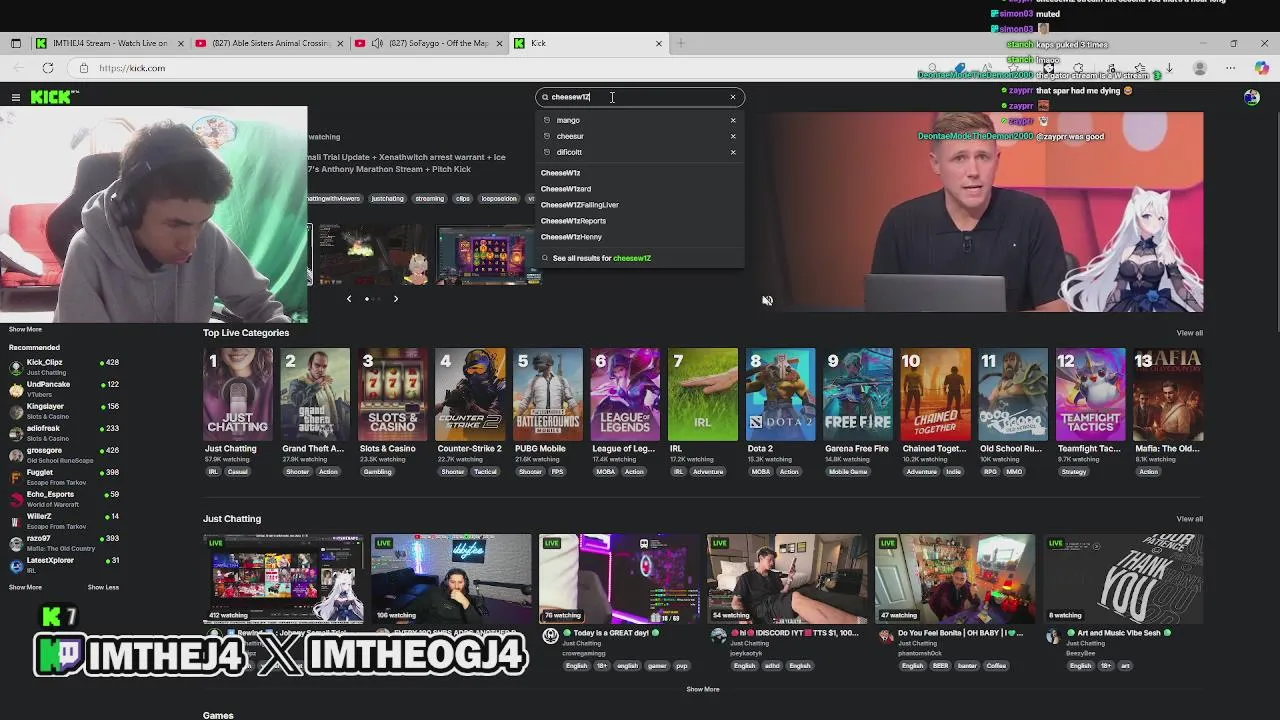Click the browser address bar
The width and height of the screenshot is (1280, 720).
(500, 68)
